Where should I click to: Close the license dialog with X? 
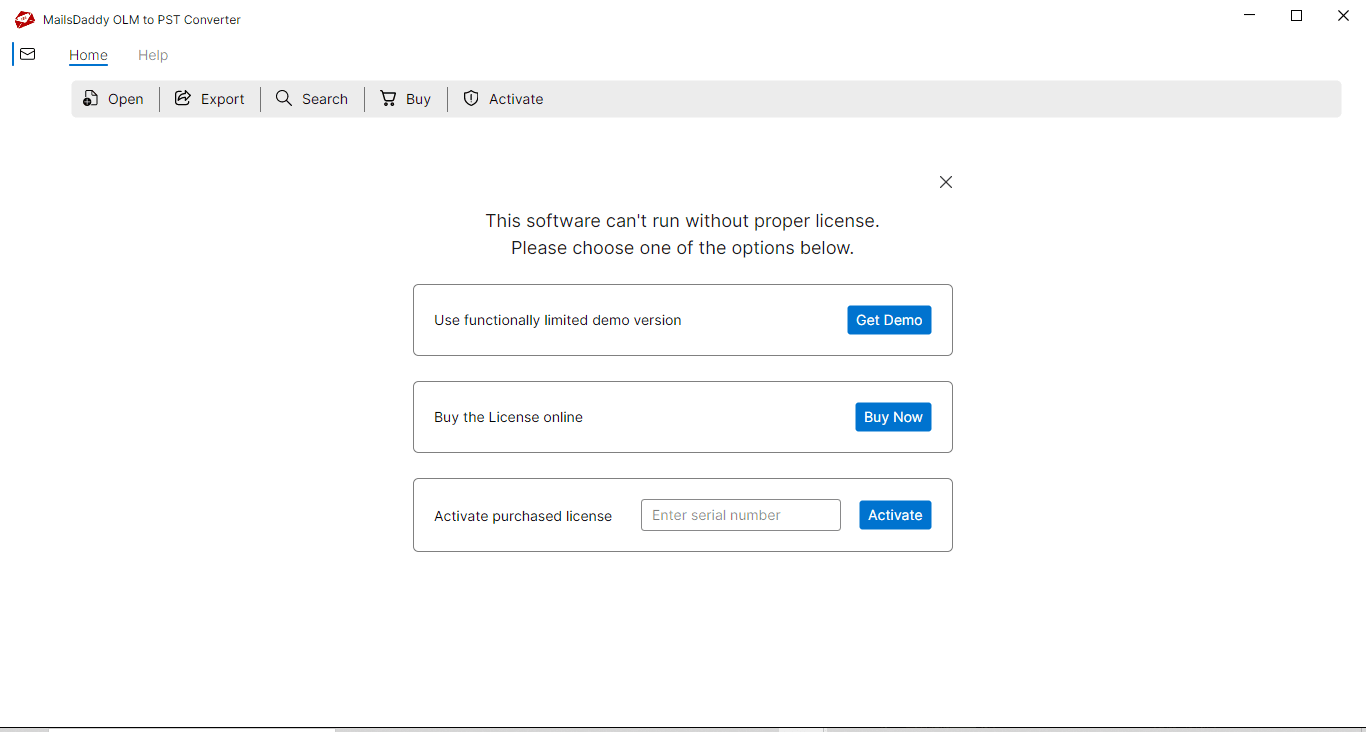(x=946, y=182)
